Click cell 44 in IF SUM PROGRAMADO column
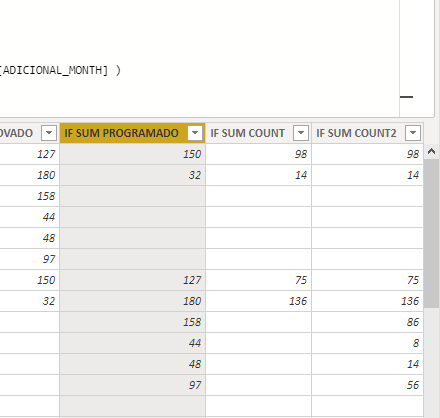The height and width of the screenshot is (418, 440). pos(132,343)
